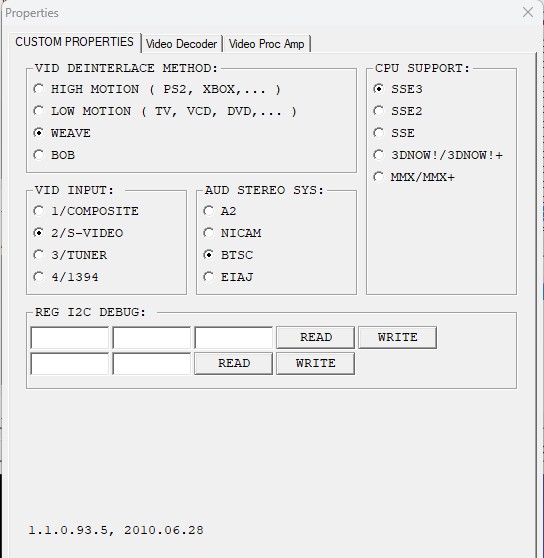The height and width of the screenshot is (558, 544).
Task: Click READ in first debug row
Action: coord(316,337)
